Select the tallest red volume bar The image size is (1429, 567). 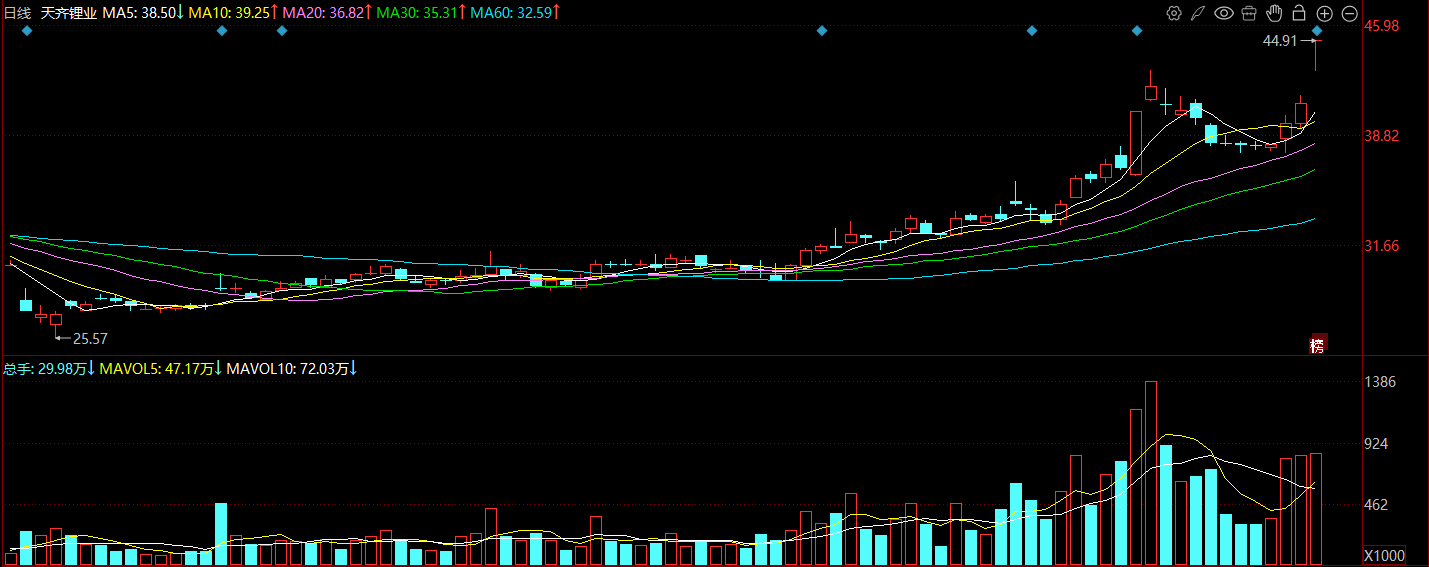[x=1151, y=472]
